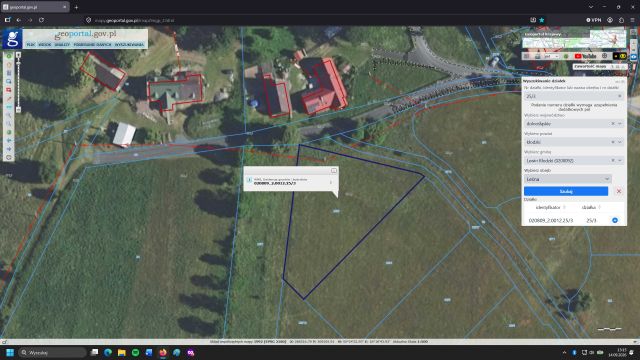The width and height of the screenshot is (640, 360).
Task: Open the browser extensions icon
Action: [621, 20]
